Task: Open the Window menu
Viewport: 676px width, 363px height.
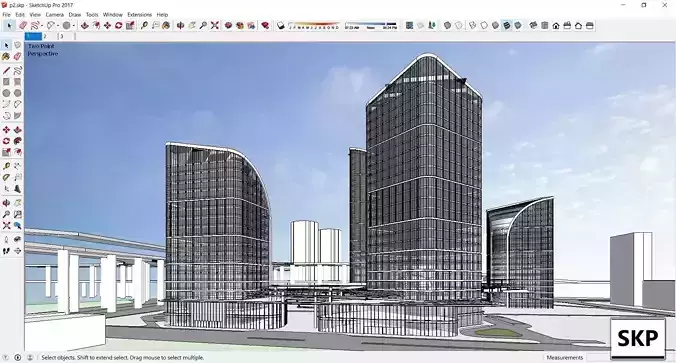Action: coord(113,15)
